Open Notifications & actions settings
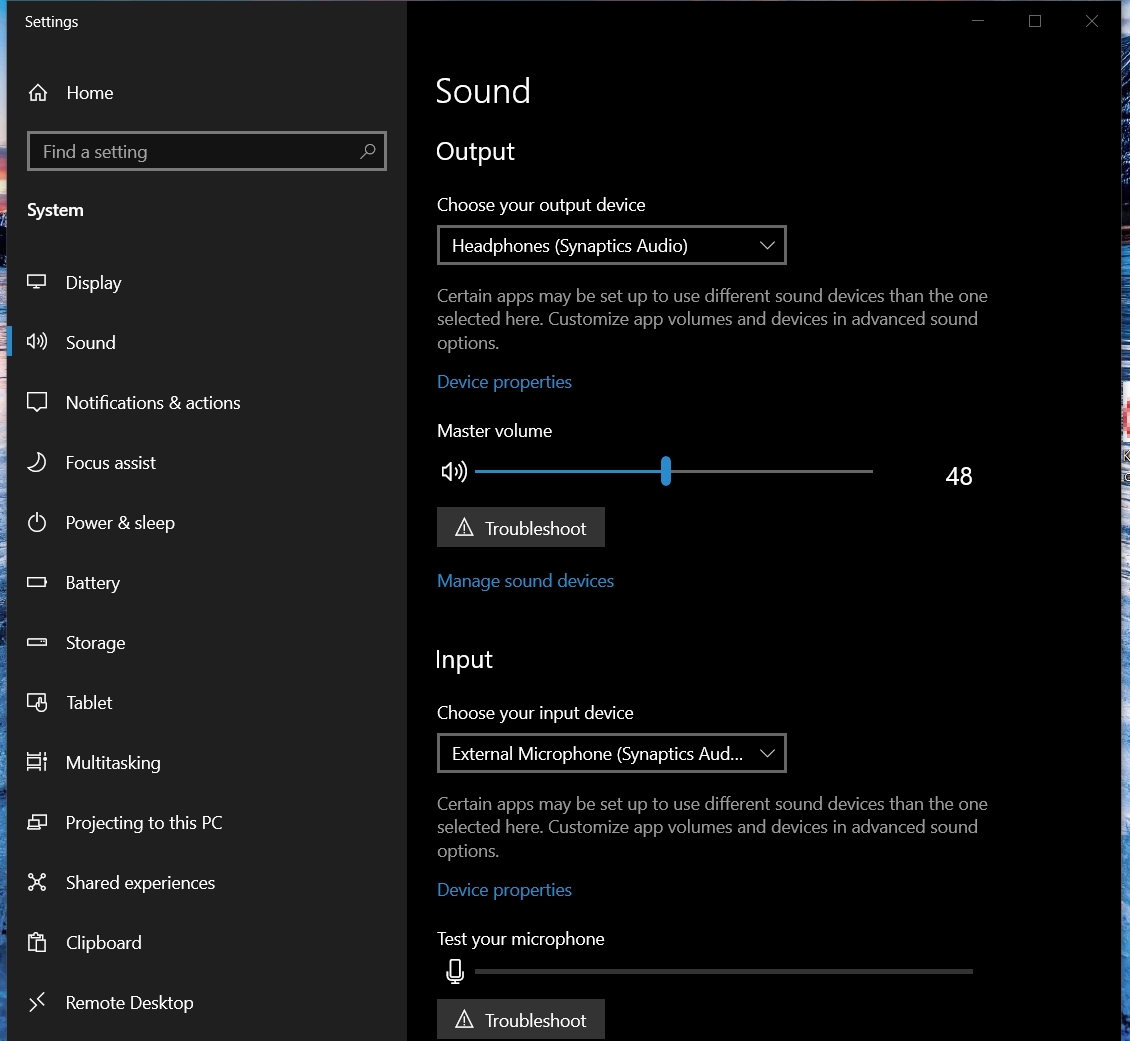 click(153, 403)
